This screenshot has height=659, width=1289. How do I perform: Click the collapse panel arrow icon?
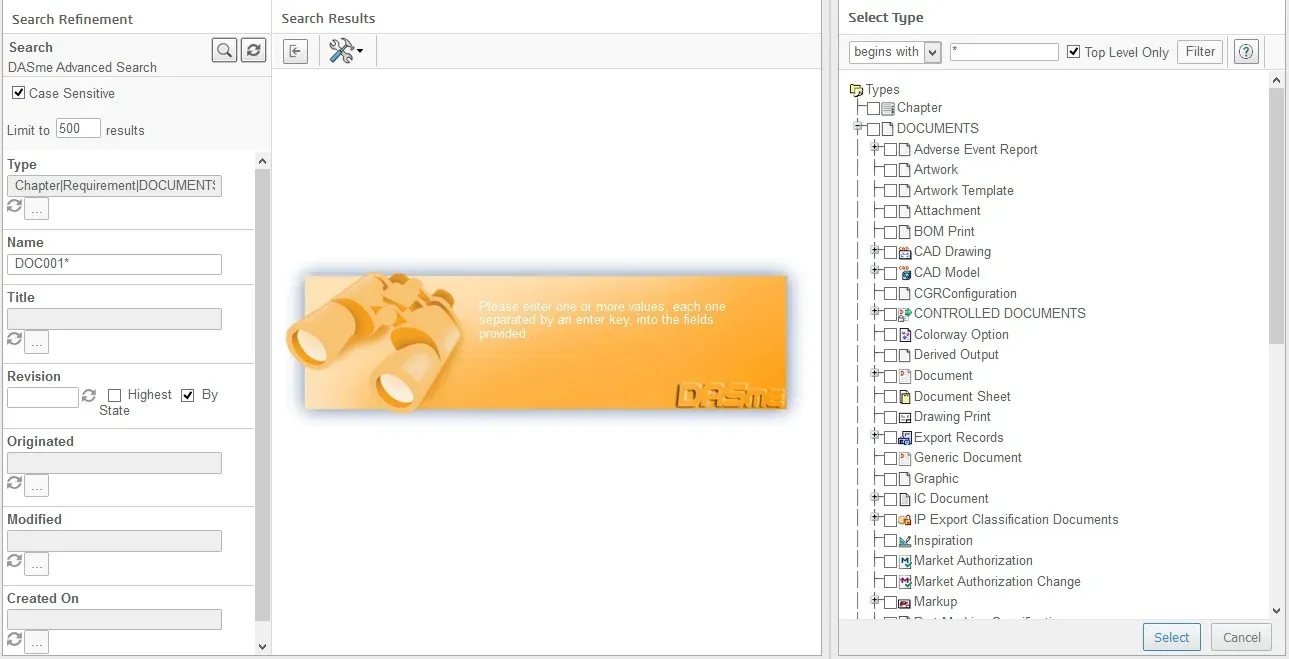coord(295,52)
